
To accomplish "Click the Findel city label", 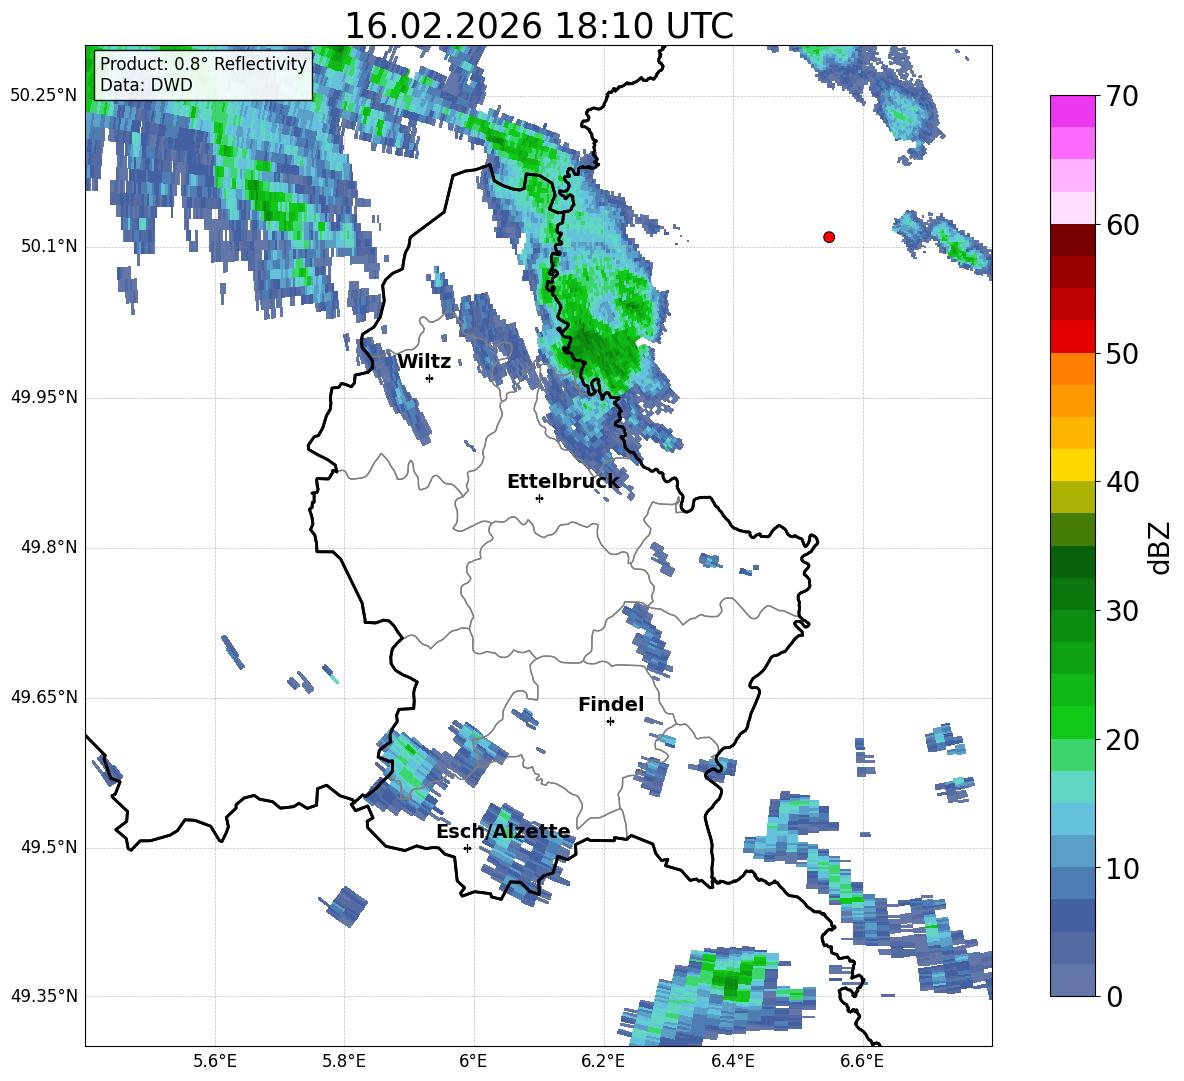I will [611, 704].
